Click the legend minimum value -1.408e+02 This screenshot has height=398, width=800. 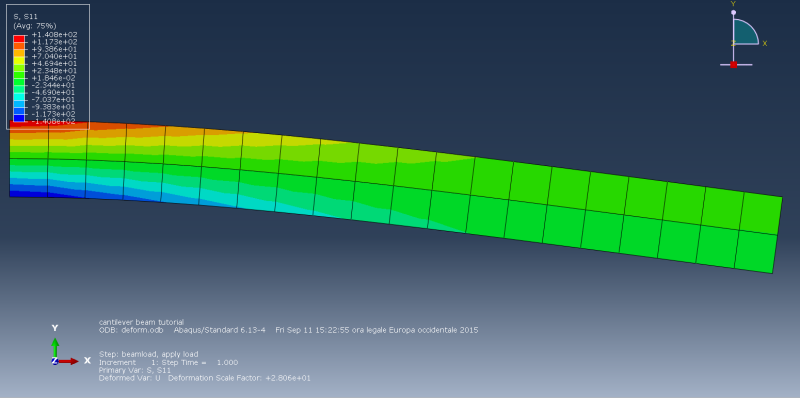coord(54,121)
